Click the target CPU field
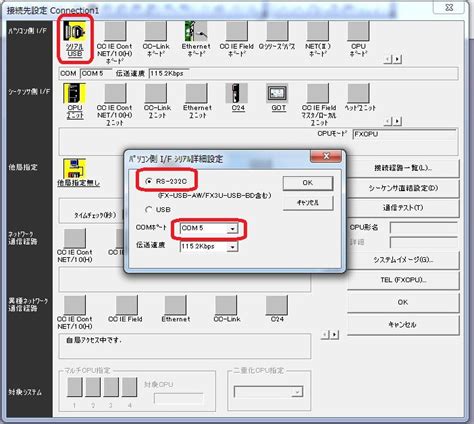 (x=178, y=398)
